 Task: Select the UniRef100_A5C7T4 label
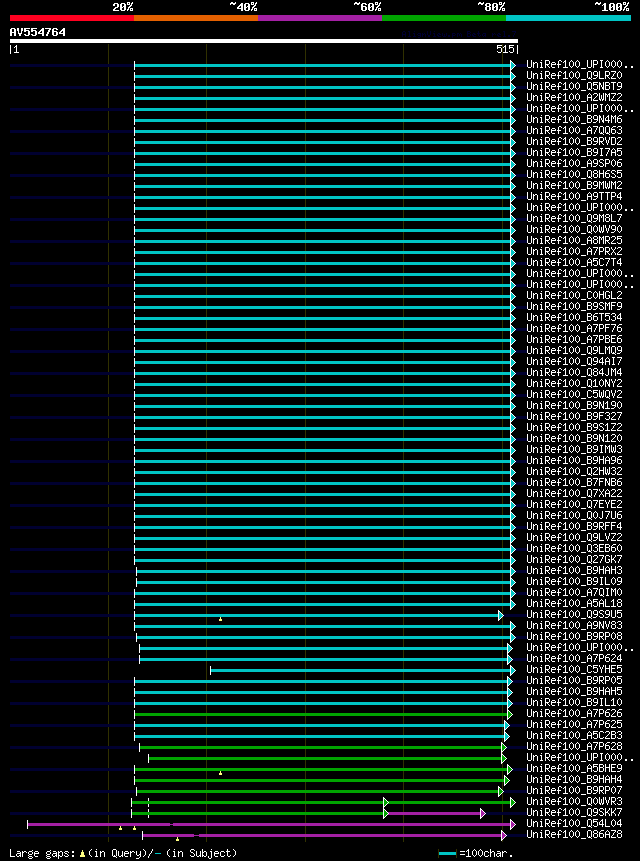point(574,262)
